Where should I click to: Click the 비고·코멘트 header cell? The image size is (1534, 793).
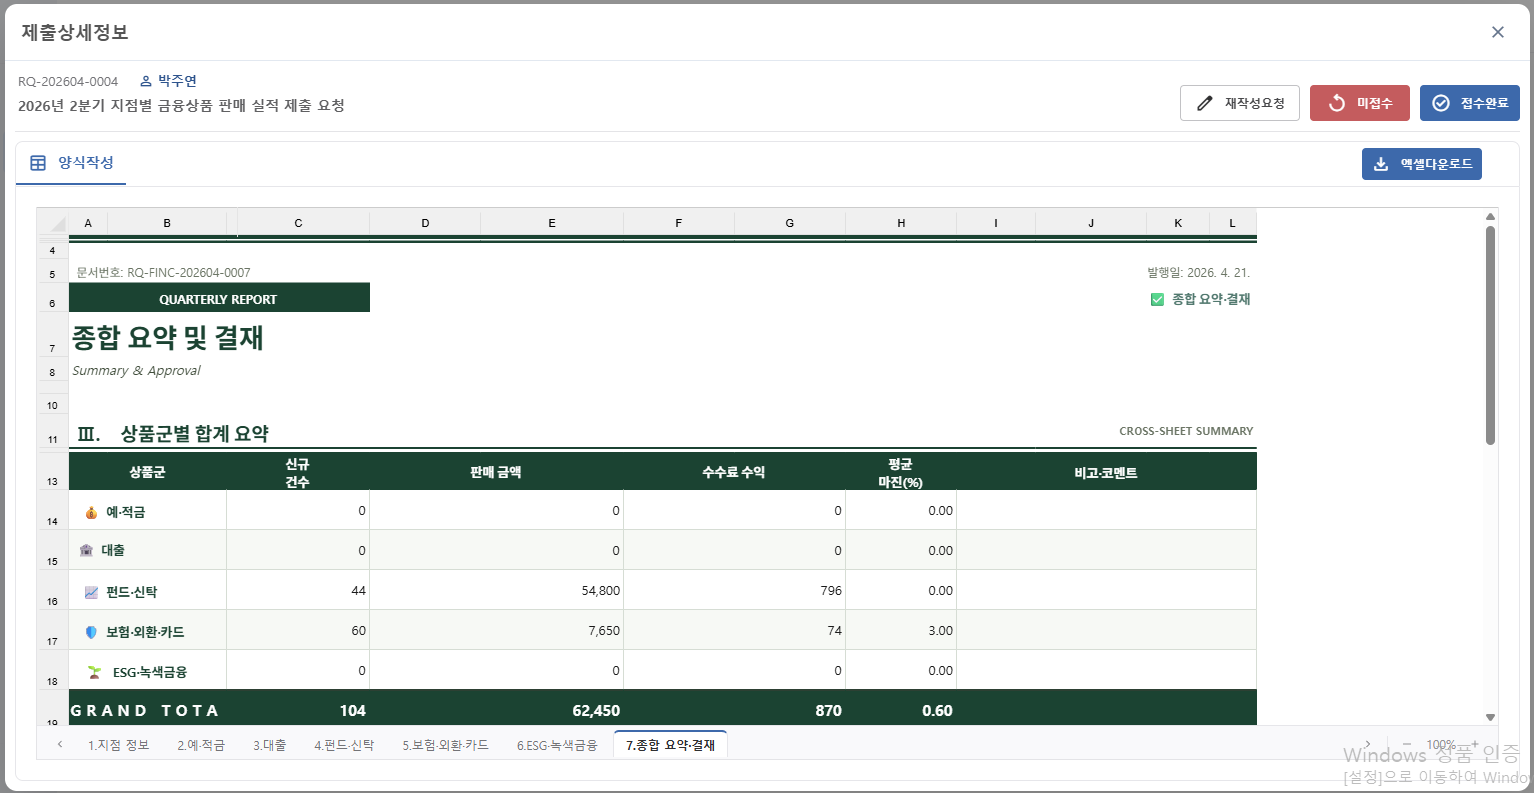tap(1106, 472)
